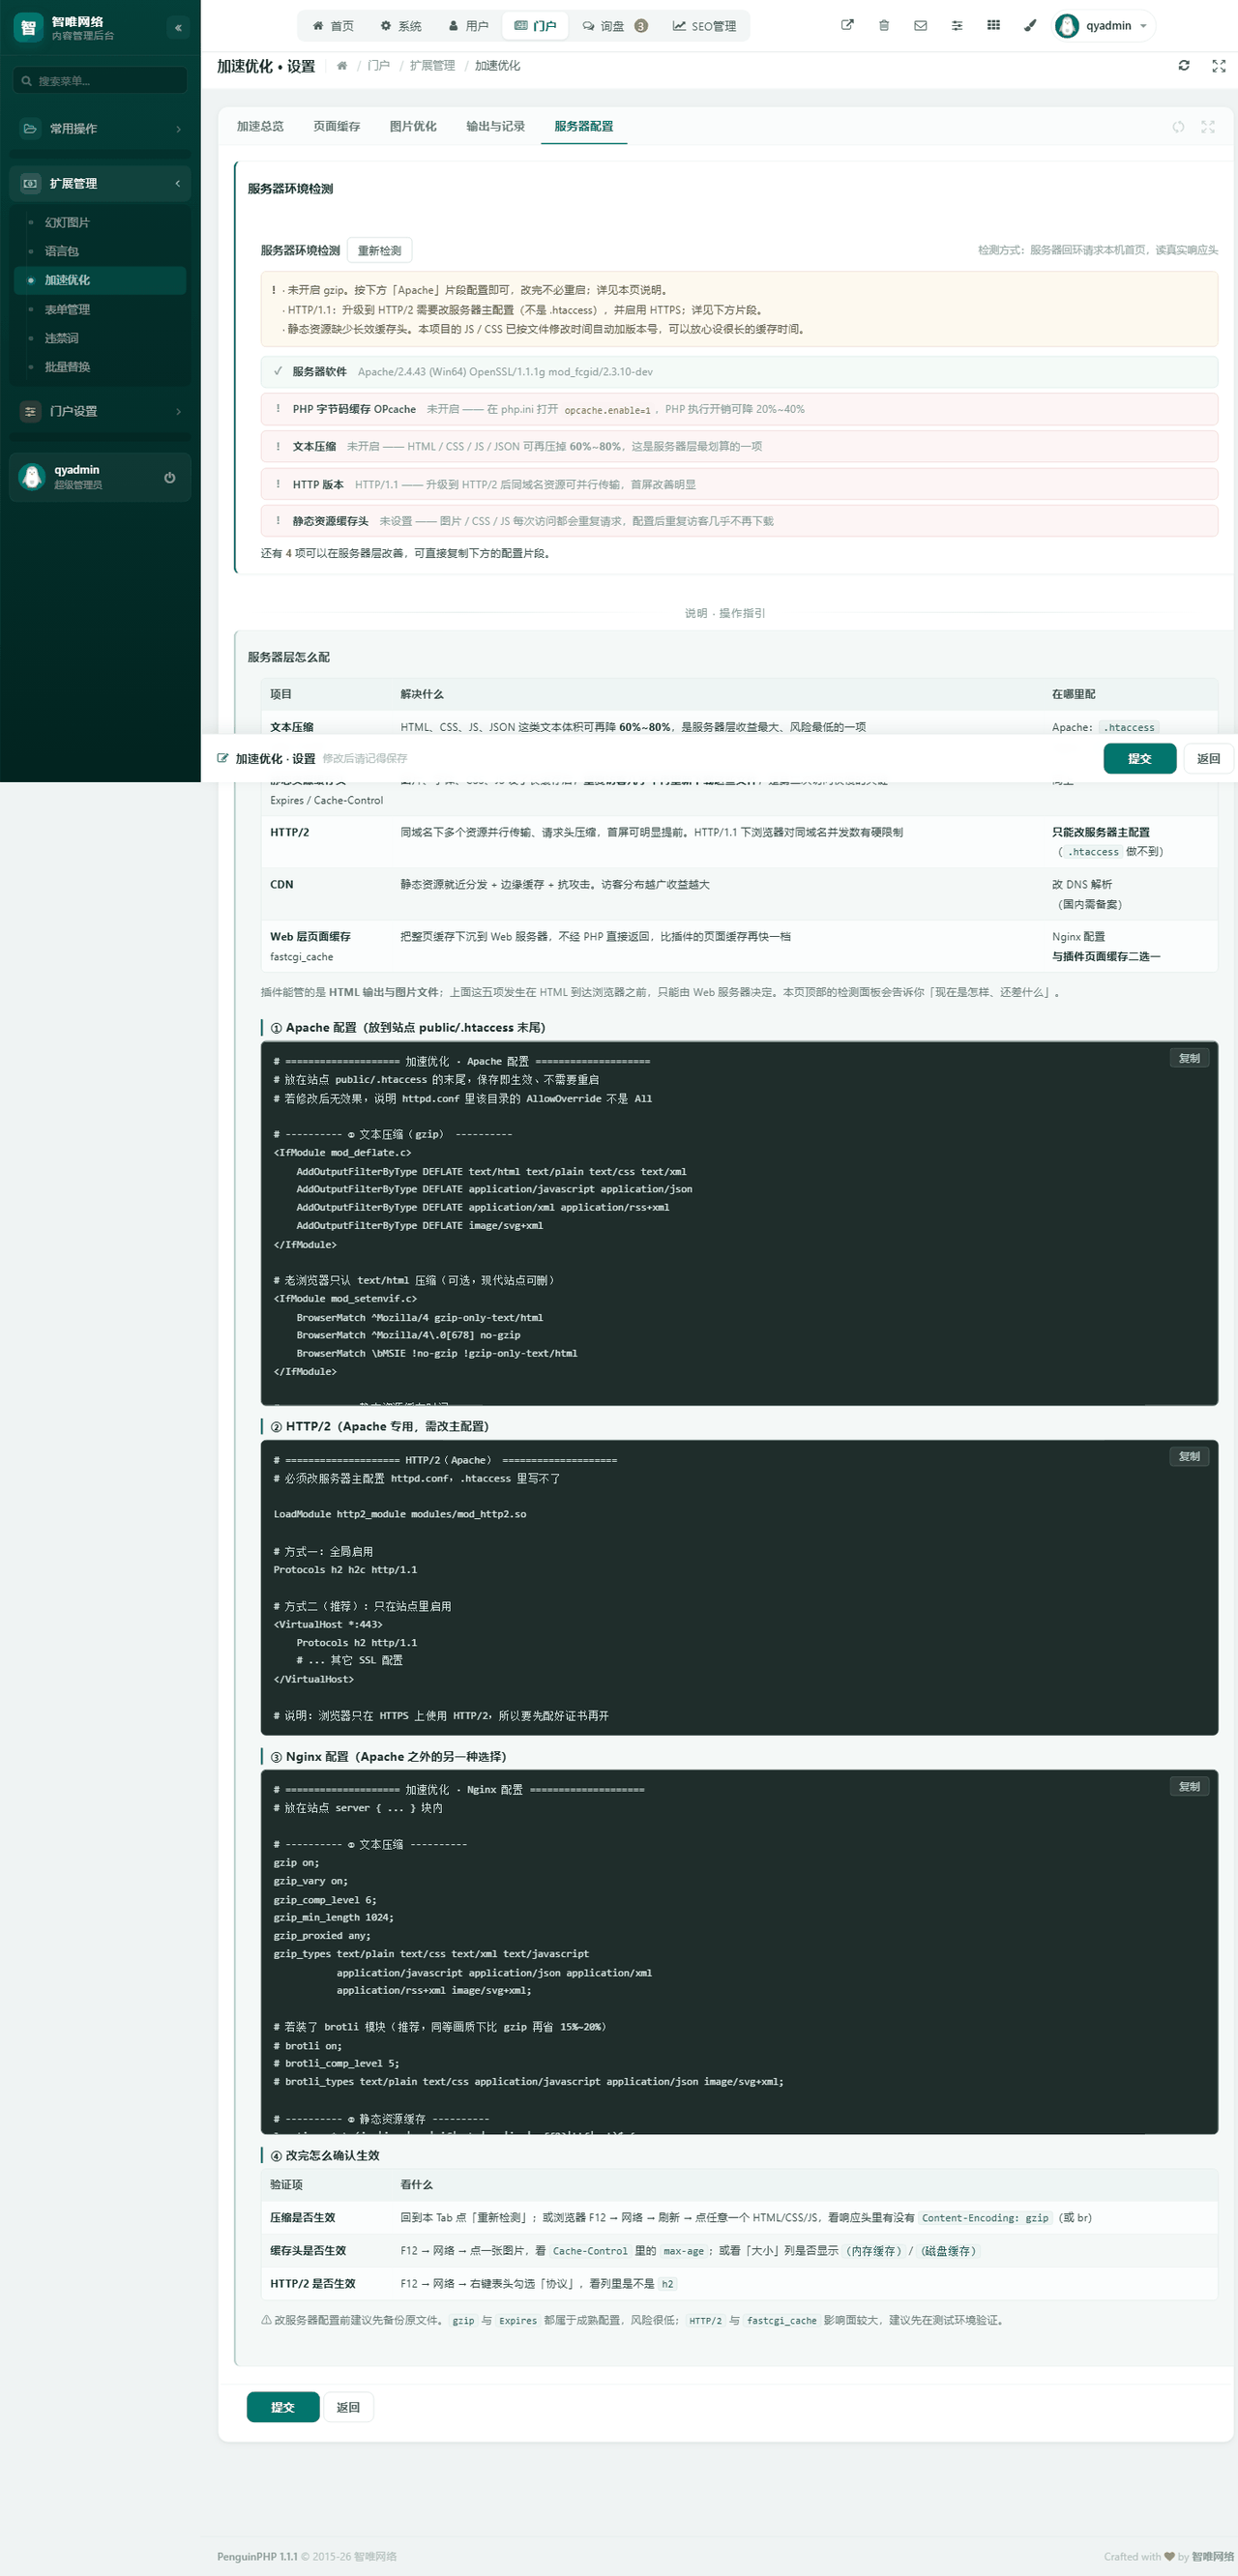Click the paintbrush theme icon
Viewport: 1238px width, 2576px height.
(x=1030, y=26)
